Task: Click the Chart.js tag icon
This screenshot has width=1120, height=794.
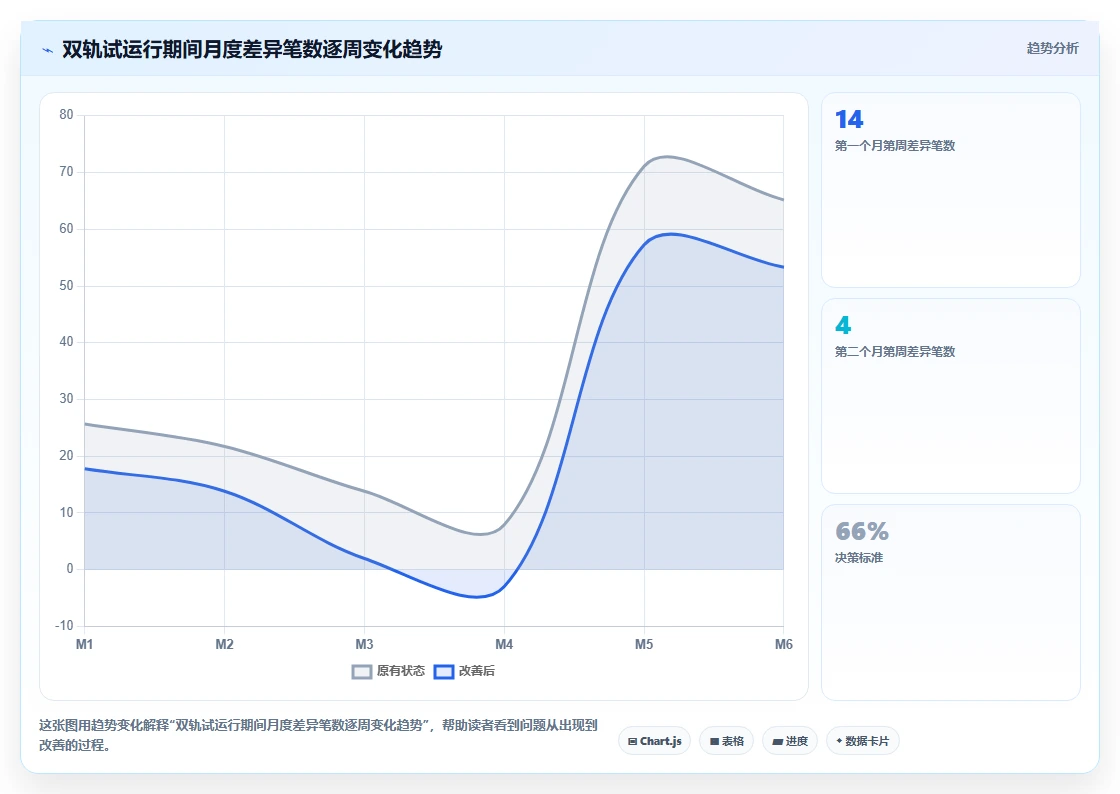Action: (x=632, y=741)
